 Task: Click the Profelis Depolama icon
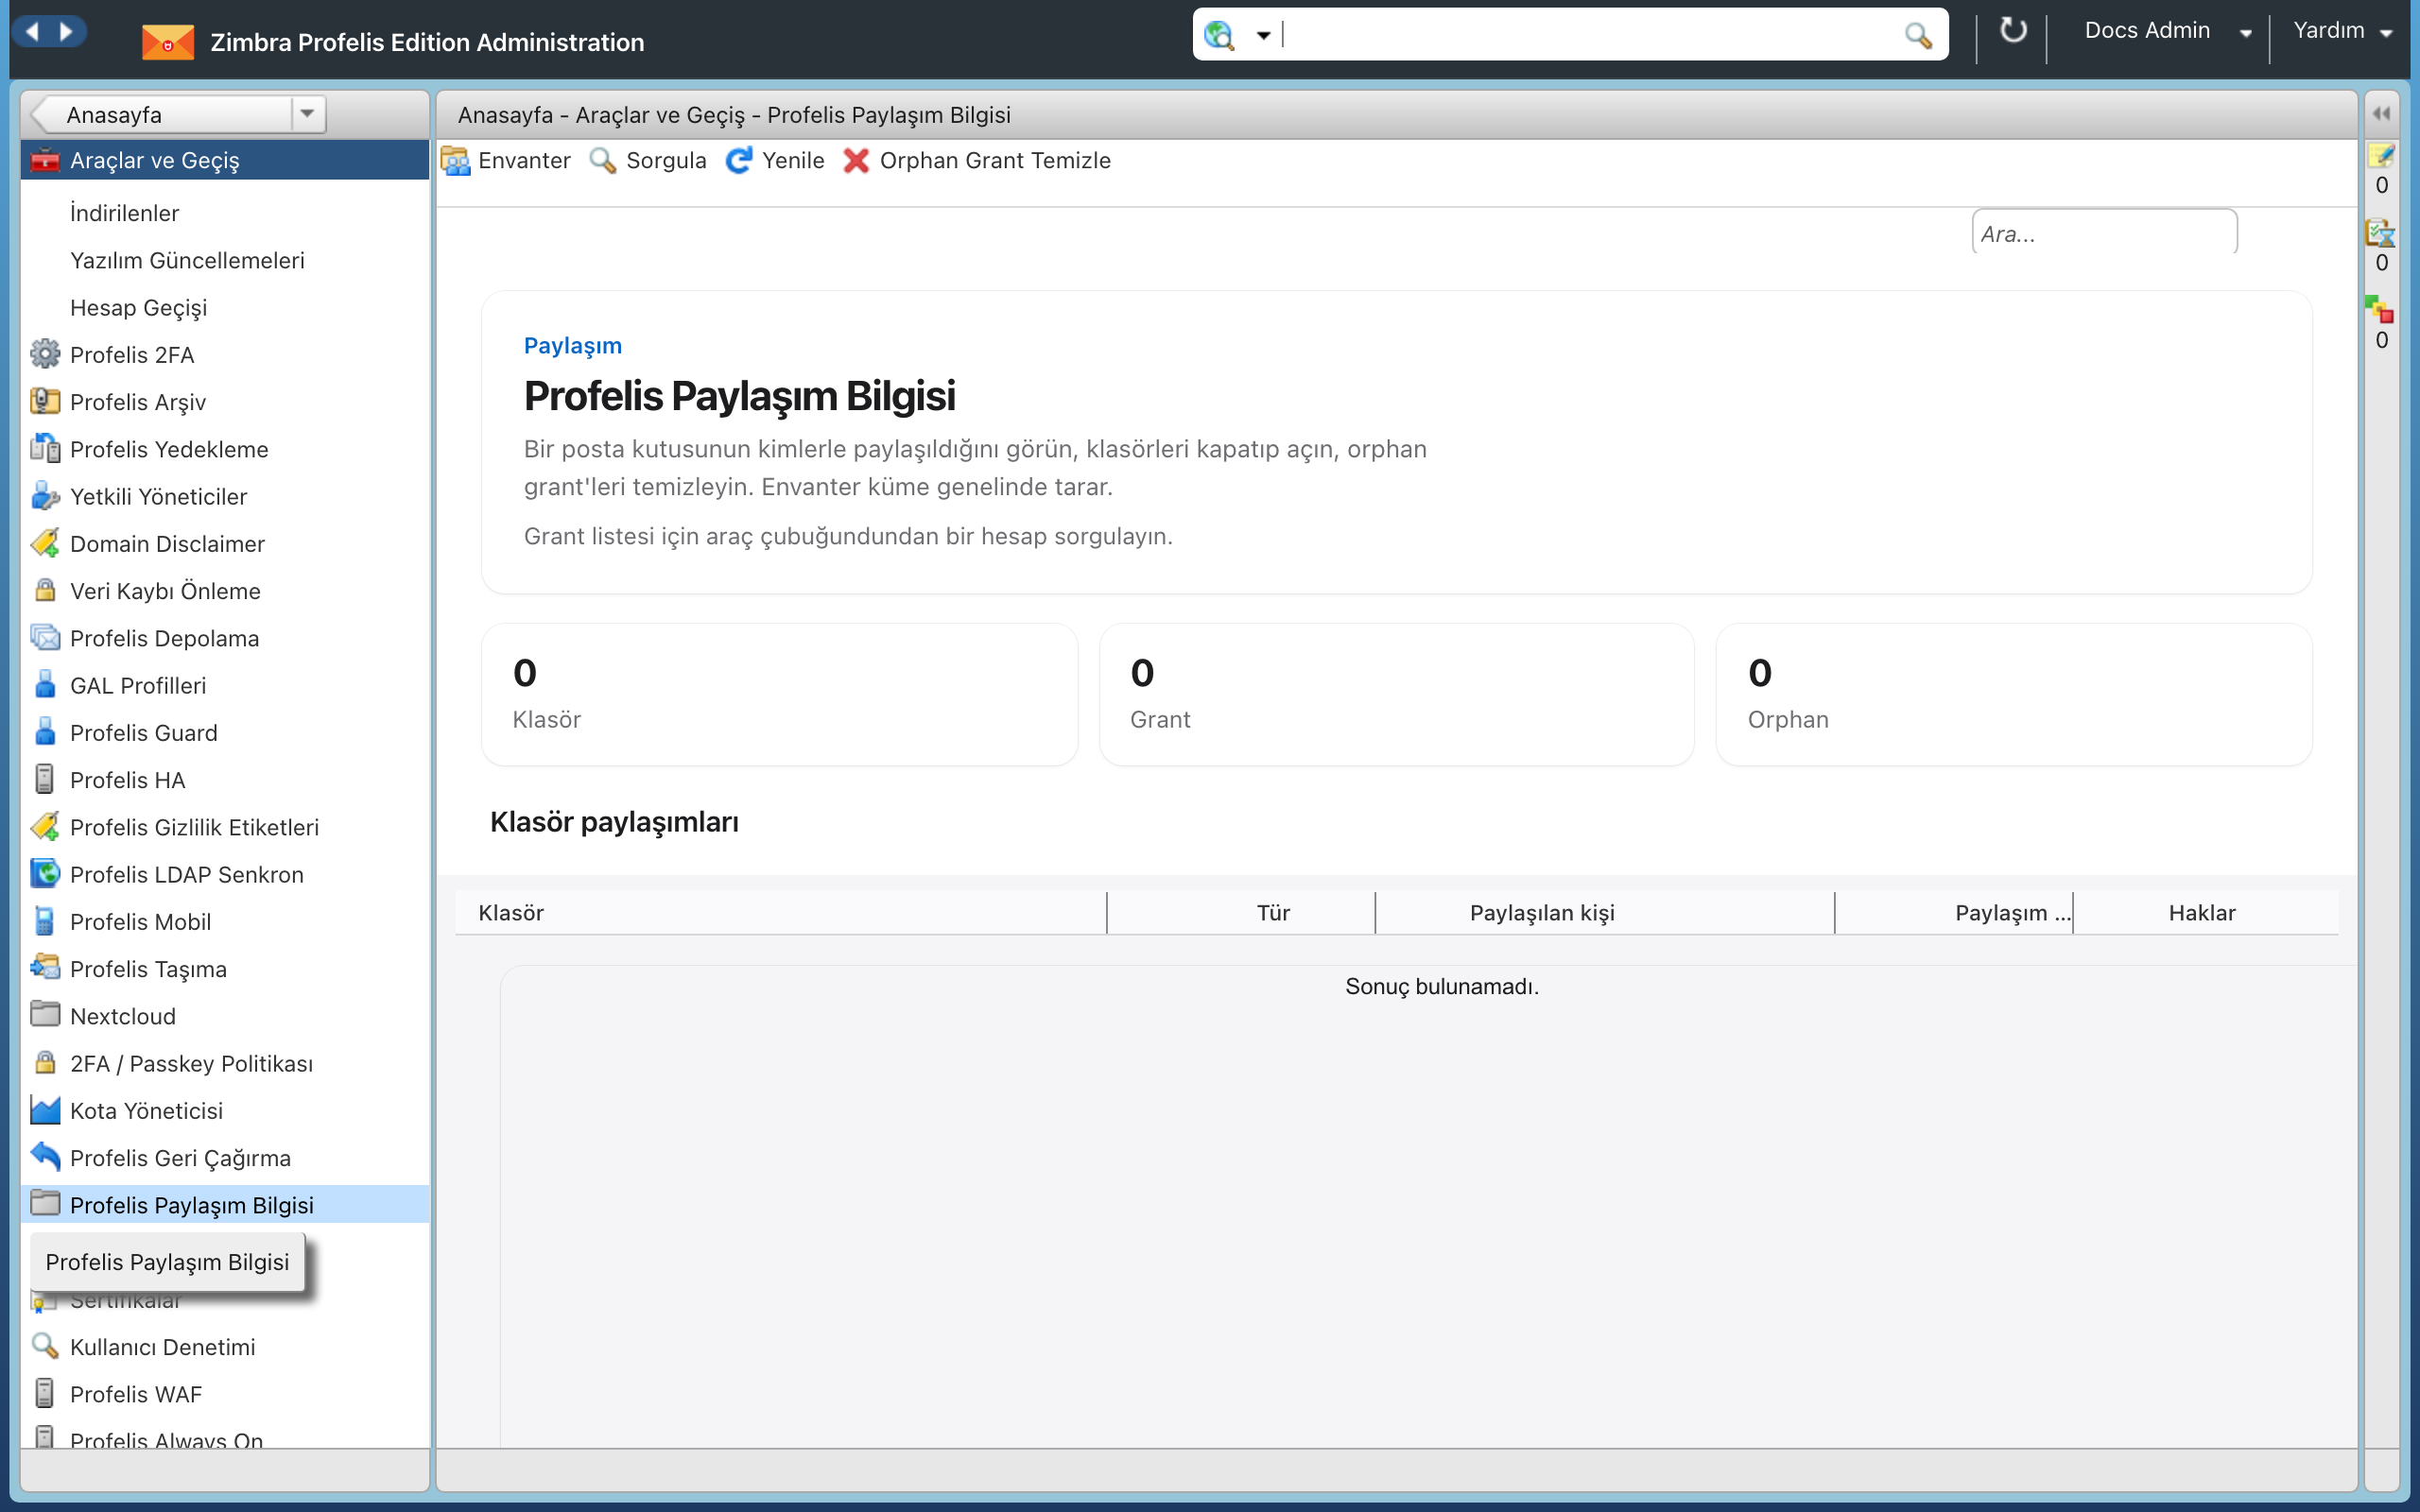[x=44, y=637]
